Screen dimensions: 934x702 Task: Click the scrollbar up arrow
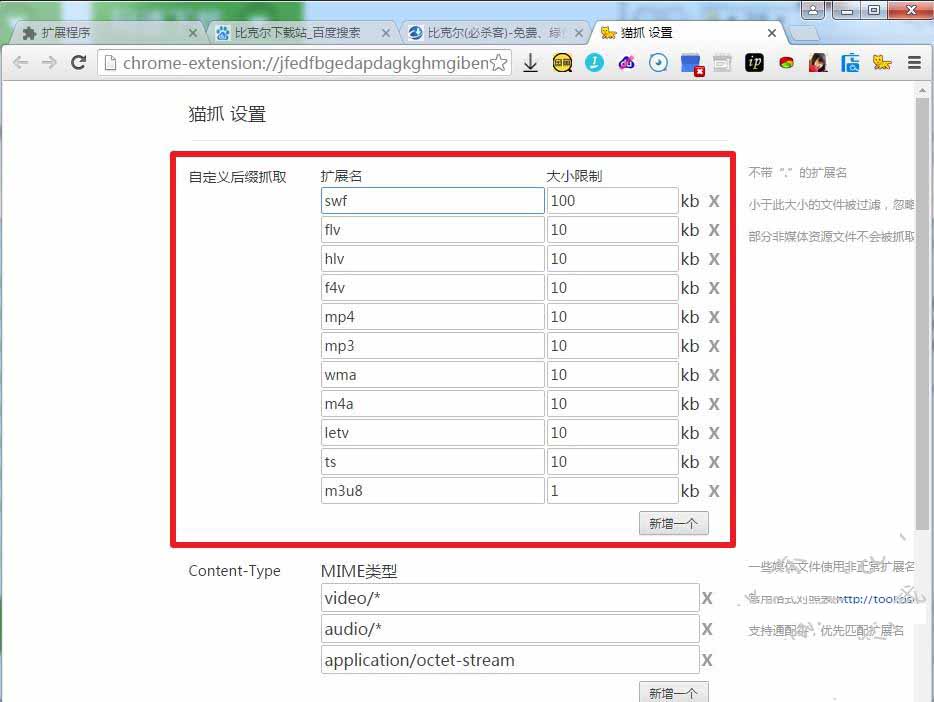(922, 91)
